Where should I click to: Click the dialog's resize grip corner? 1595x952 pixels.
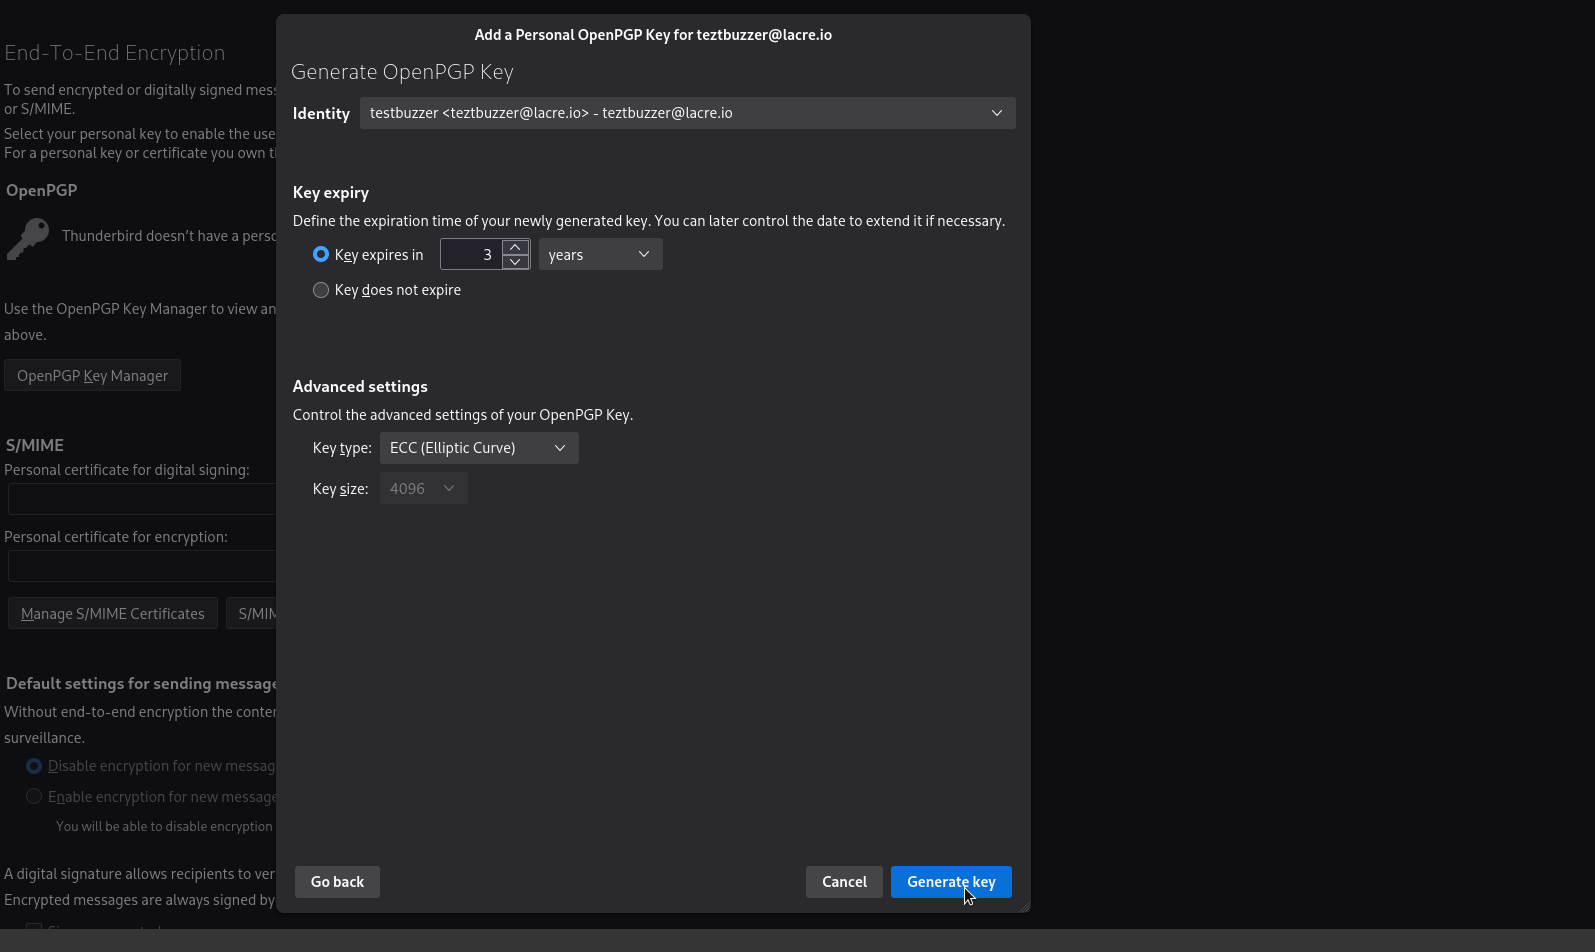(1022, 905)
